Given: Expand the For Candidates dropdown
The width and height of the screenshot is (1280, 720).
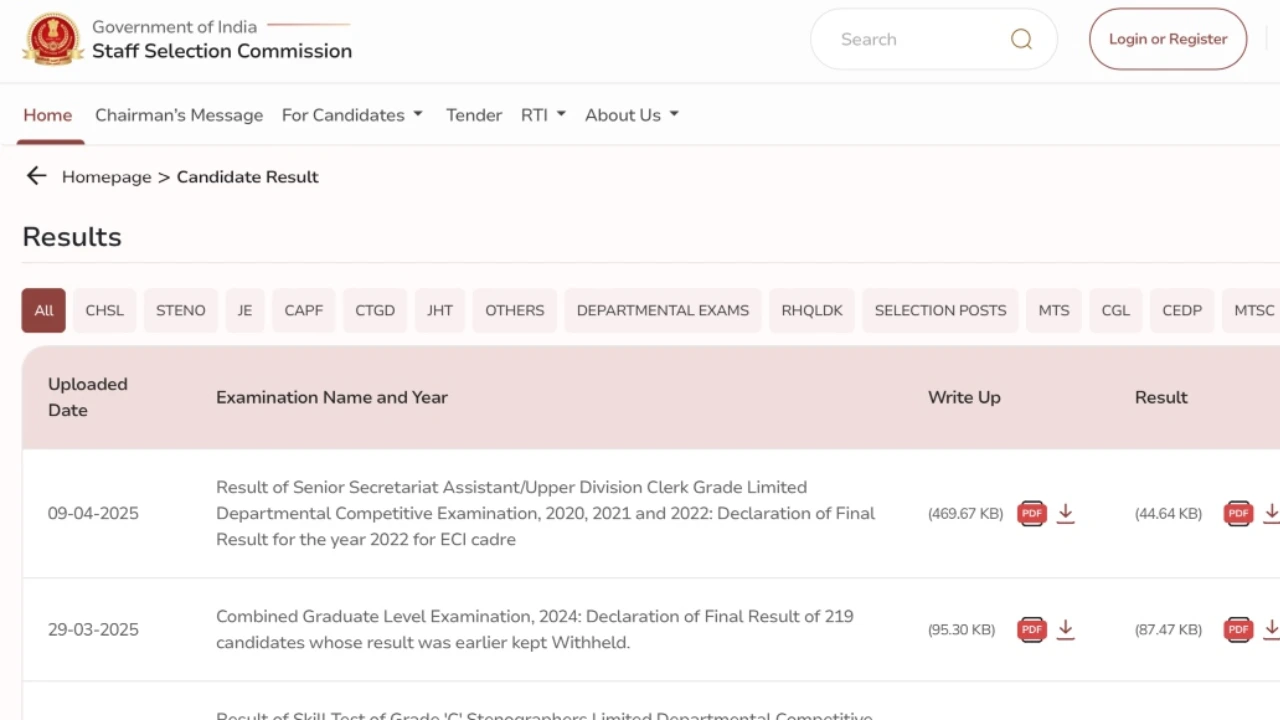Looking at the screenshot, I should tap(352, 115).
